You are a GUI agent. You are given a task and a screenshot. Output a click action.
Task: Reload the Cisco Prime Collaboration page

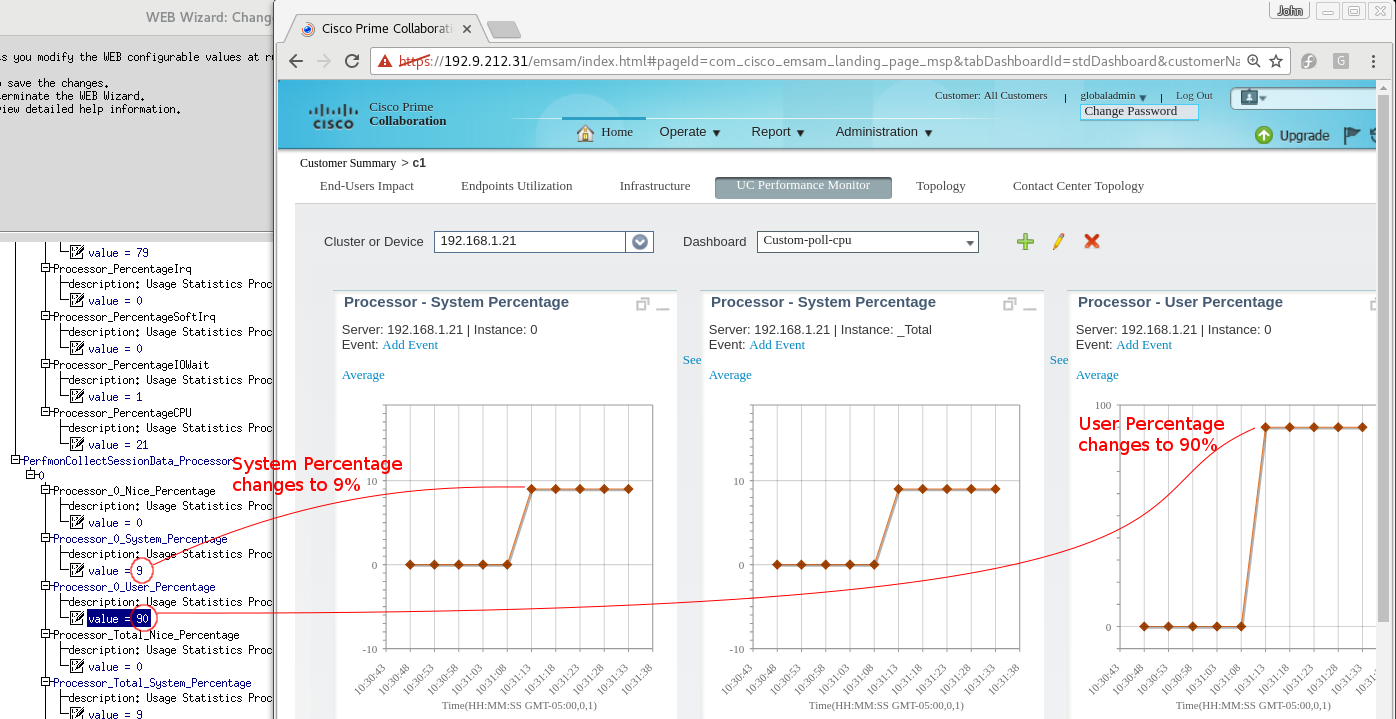click(352, 61)
